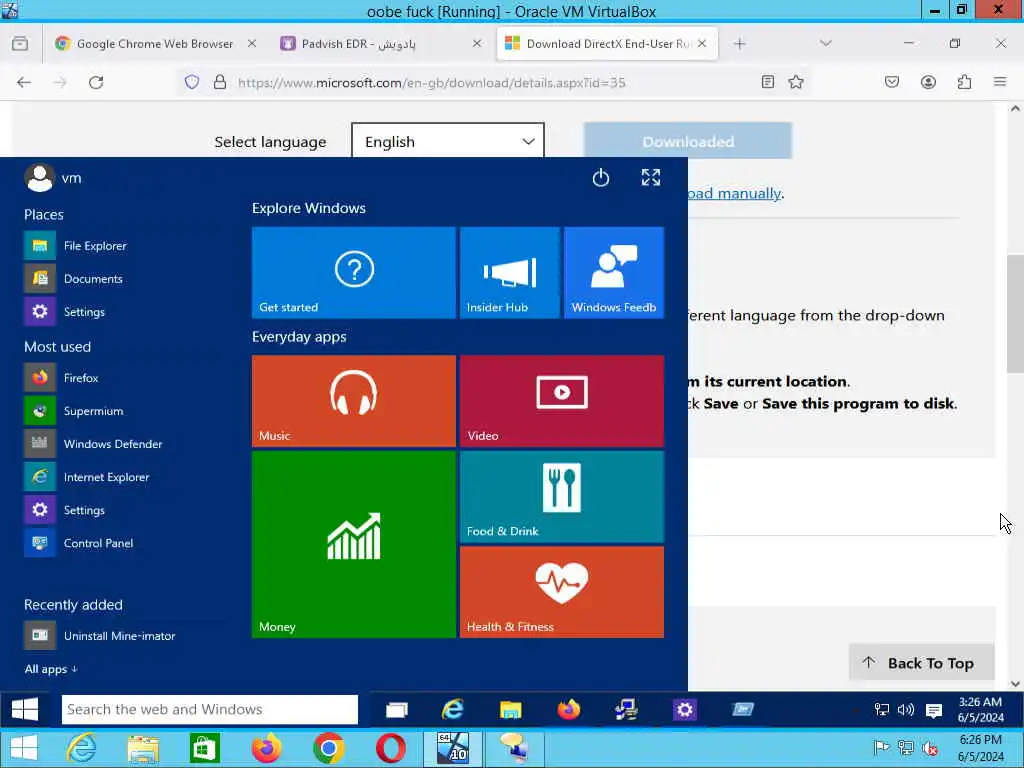The width and height of the screenshot is (1024, 768).
Task: Open File Explorer from Places
Action: tap(76, 246)
